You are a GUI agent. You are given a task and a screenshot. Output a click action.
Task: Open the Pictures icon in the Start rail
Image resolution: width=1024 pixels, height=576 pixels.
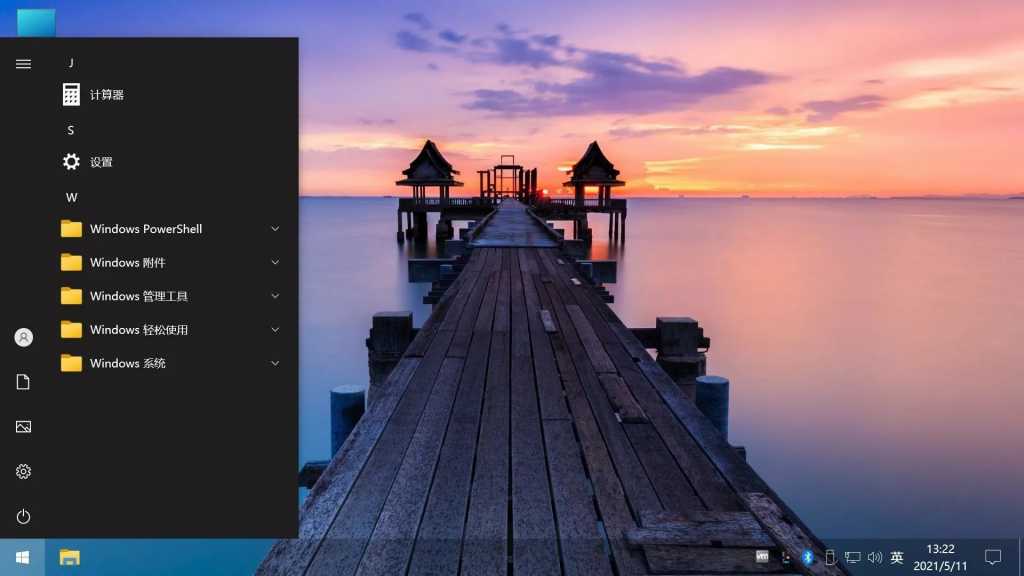coord(23,426)
